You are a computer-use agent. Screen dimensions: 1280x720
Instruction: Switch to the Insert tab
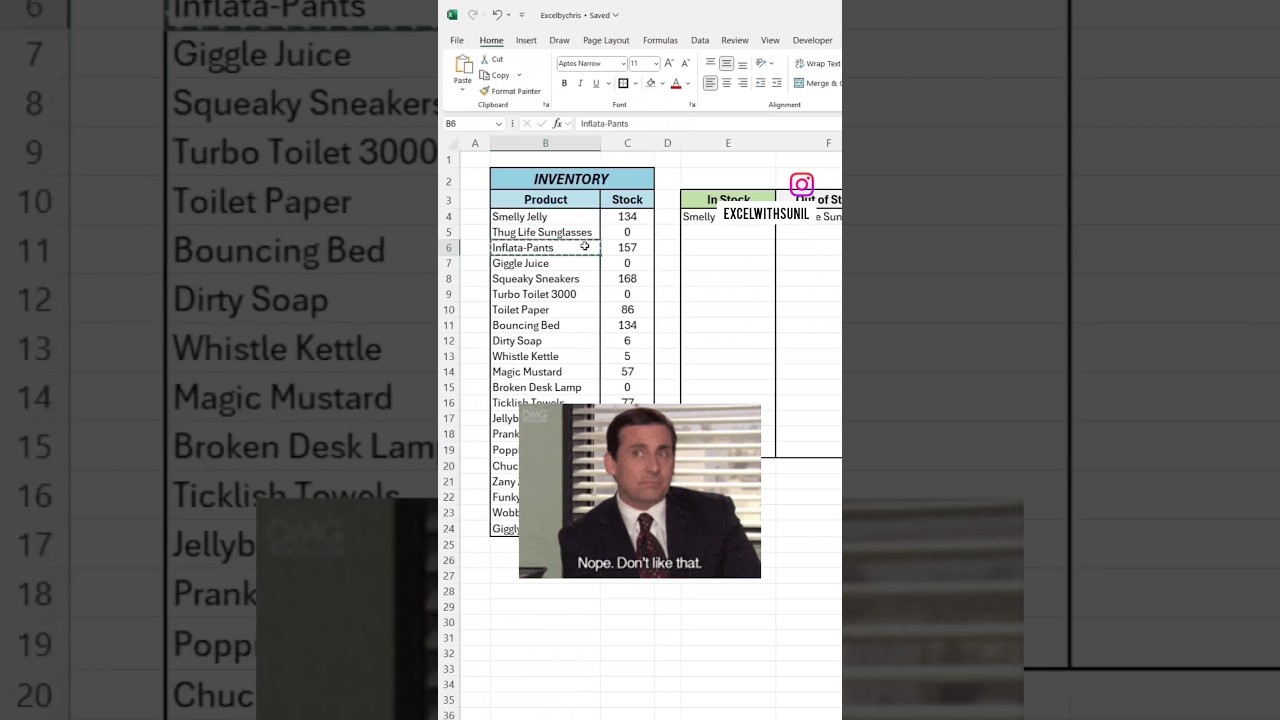[526, 40]
